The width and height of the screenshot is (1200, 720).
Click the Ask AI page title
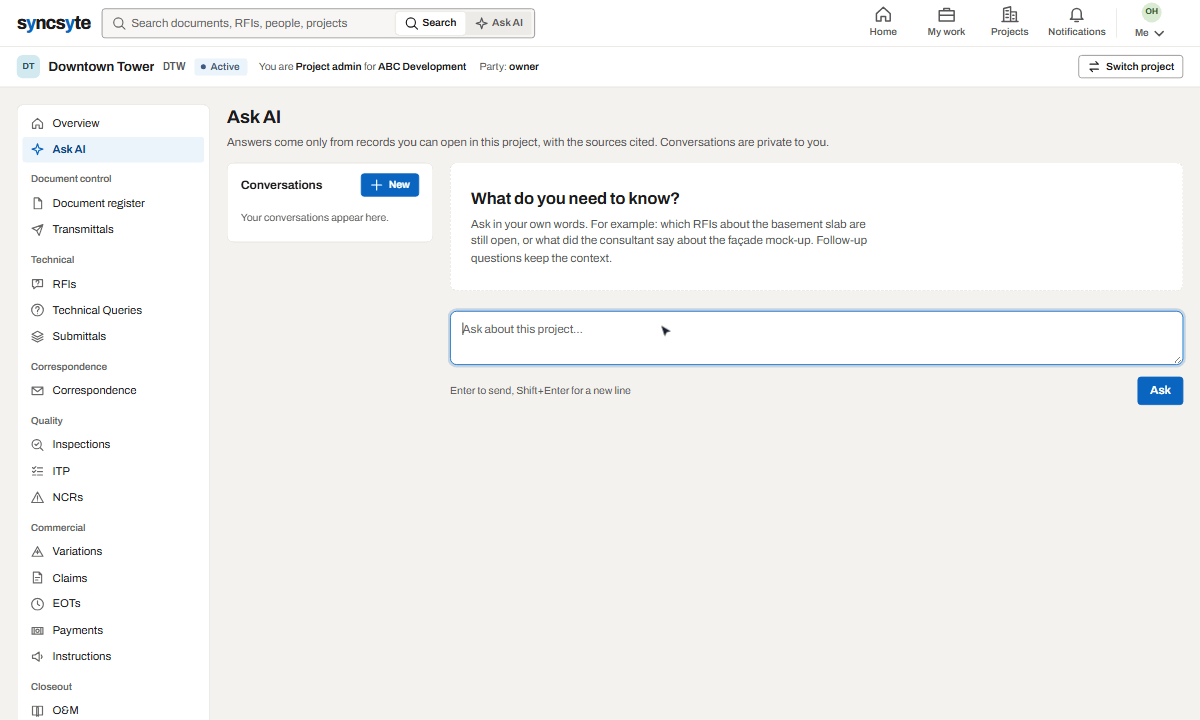click(254, 117)
